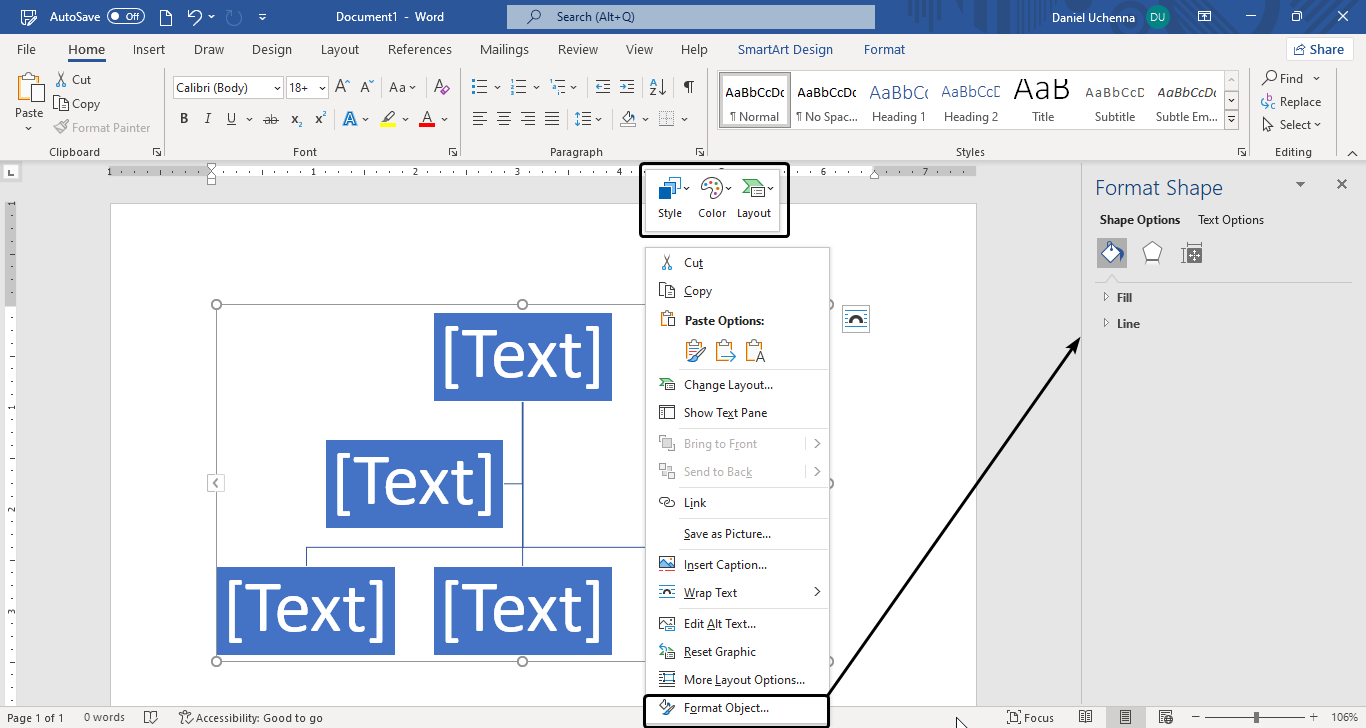Toggle paragraph marks visibility

click(x=688, y=87)
